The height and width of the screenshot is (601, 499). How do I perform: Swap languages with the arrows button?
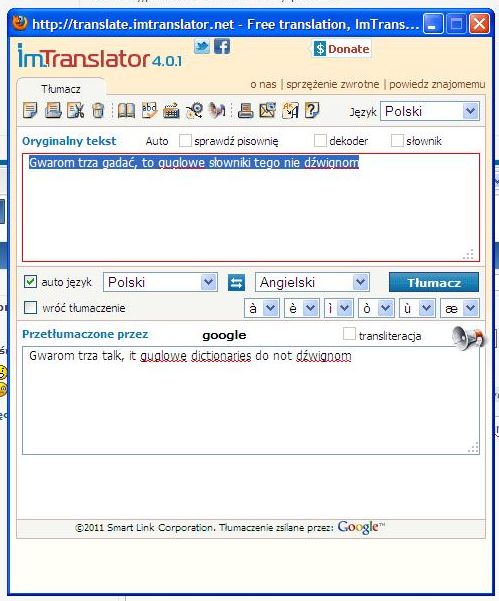click(236, 283)
